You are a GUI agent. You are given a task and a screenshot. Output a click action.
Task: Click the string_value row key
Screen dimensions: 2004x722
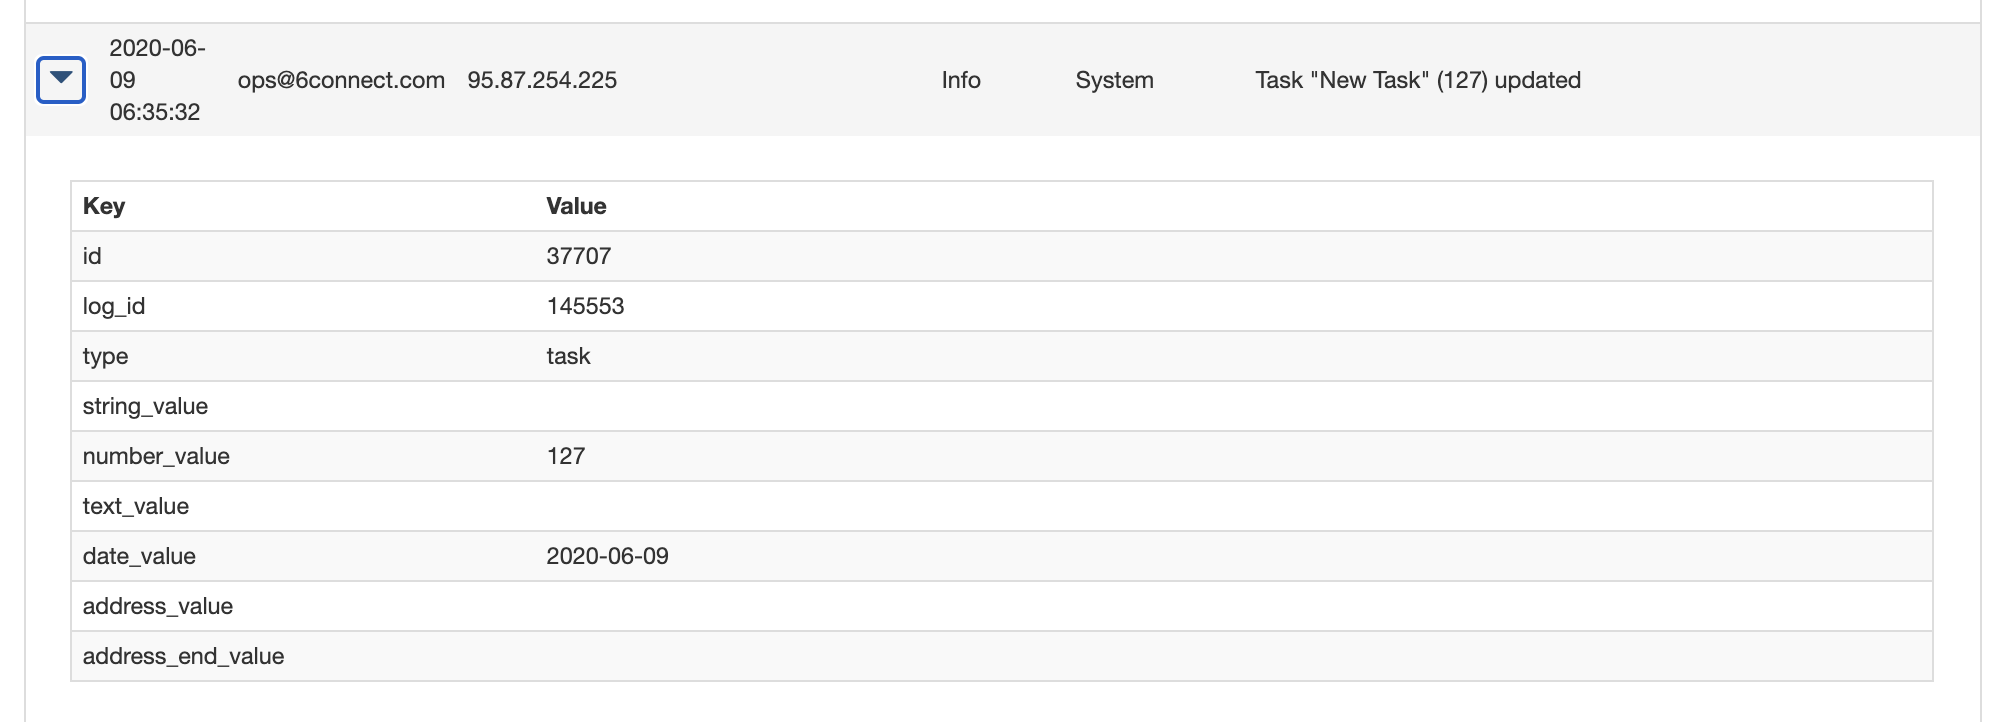(145, 406)
